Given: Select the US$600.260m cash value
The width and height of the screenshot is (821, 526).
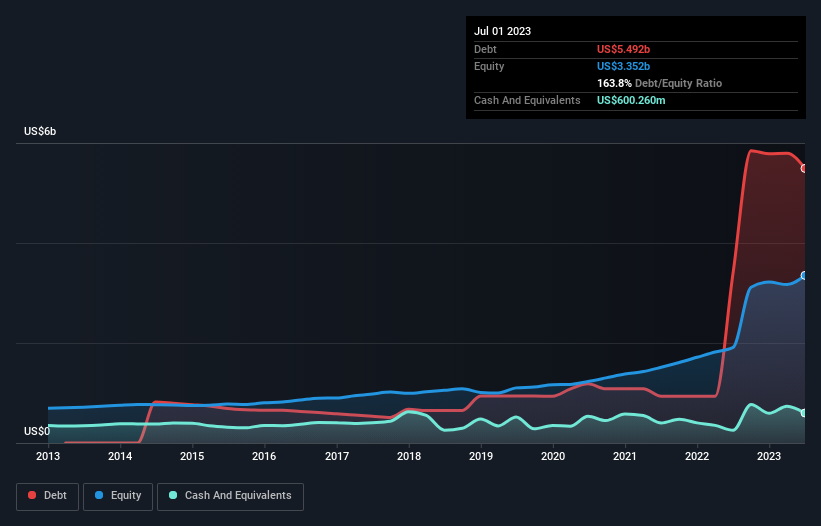Looking at the screenshot, I should (631, 100).
